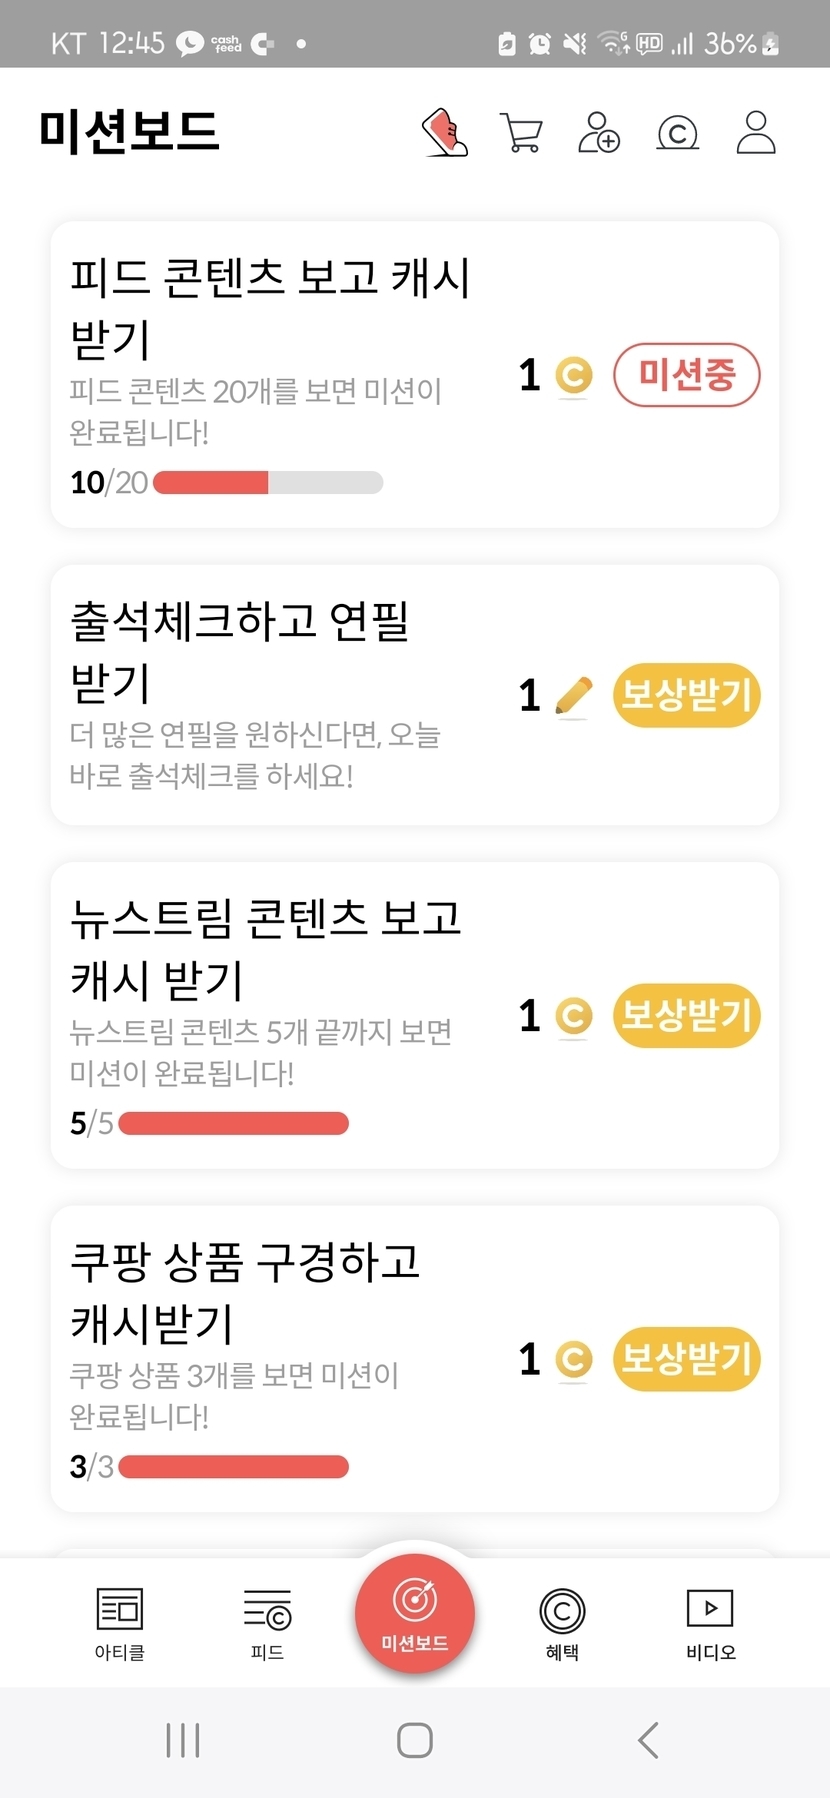Tap the pencil reward icon
The image size is (830, 1798).
tap(573, 696)
